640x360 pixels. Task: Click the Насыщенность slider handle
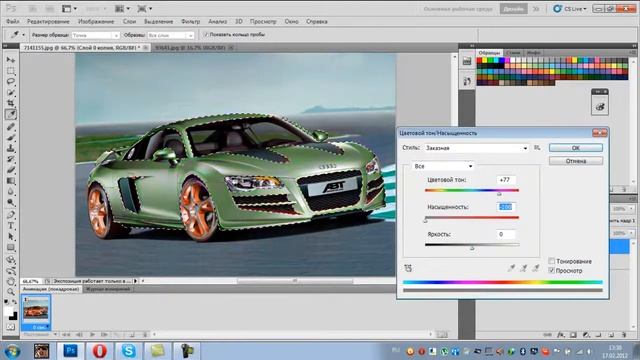pyautogui.click(x=426, y=221)
